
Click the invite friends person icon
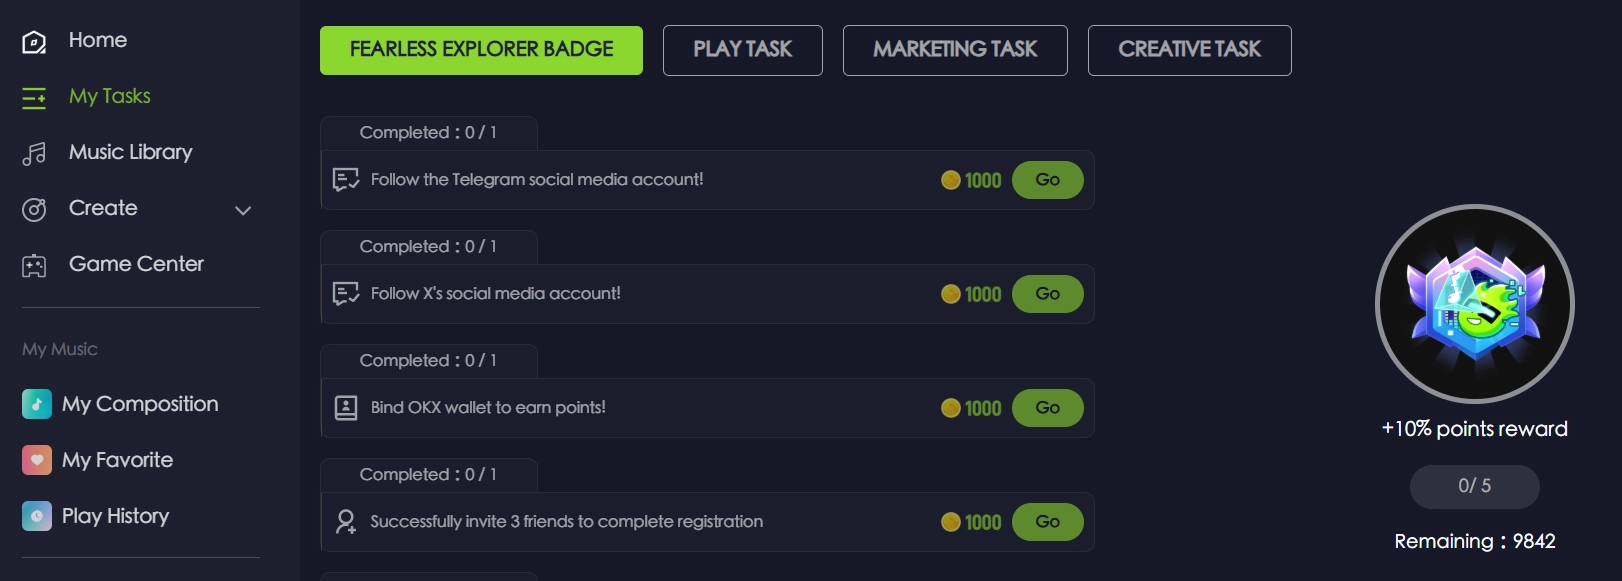(346, 522)
